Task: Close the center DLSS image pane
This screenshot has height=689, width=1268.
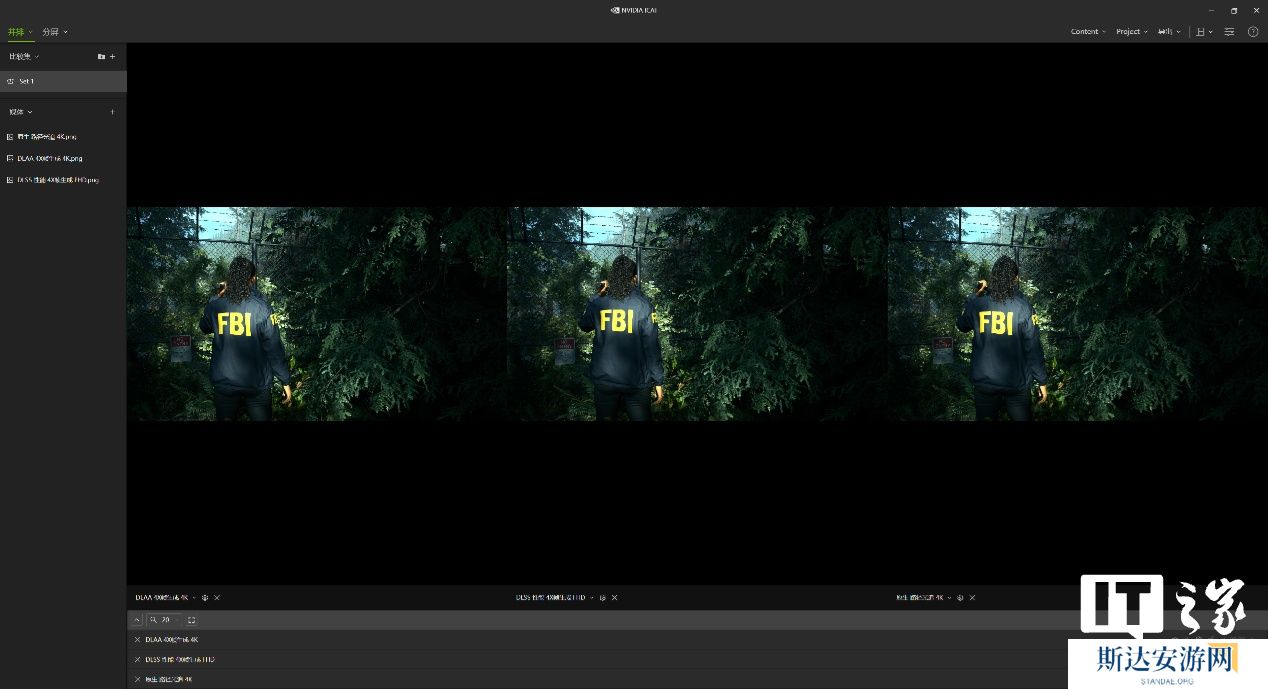Action: [x=615, y=598]
